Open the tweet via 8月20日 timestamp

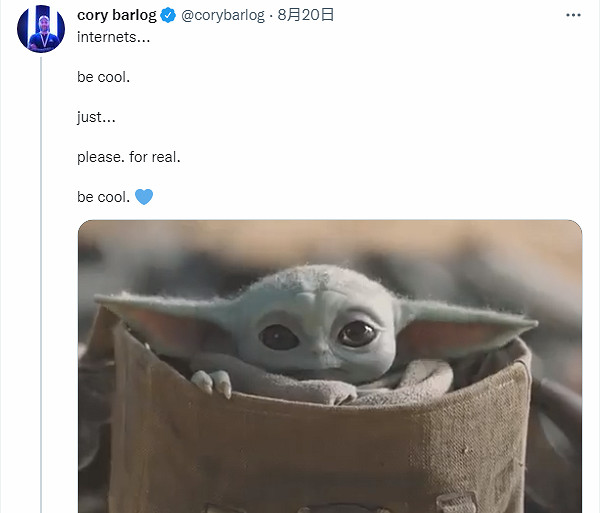pyautogui.click(x=305, y=15)
